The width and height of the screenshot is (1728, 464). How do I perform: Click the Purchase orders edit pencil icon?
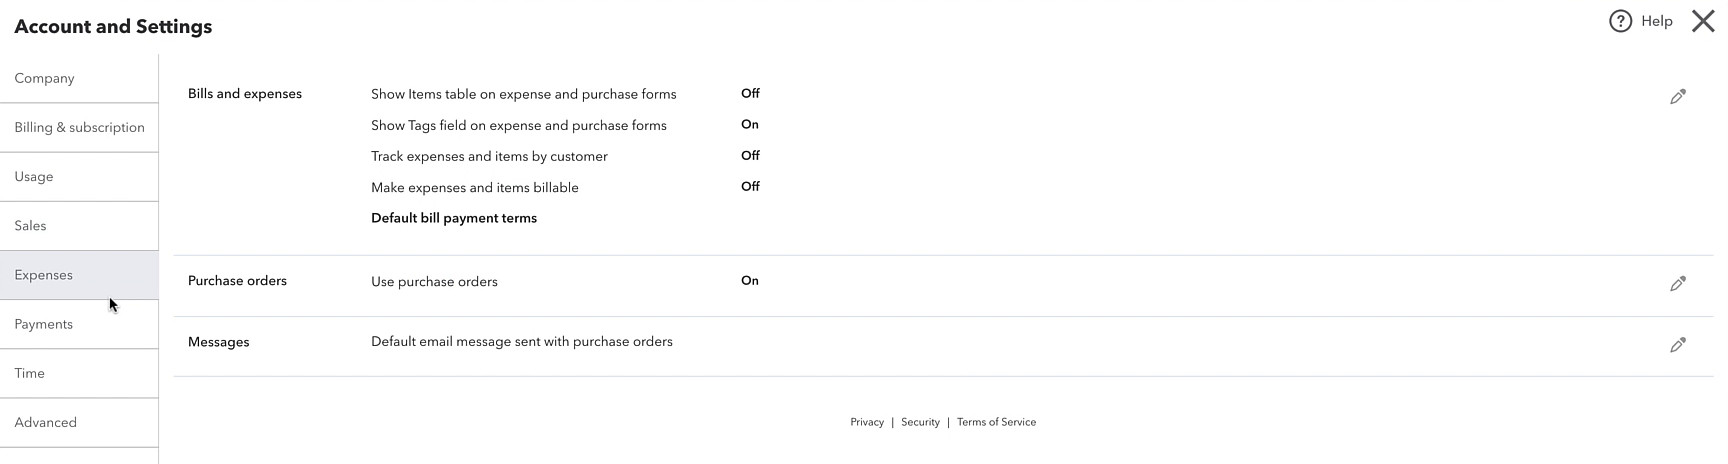[x=1678, y=284]
